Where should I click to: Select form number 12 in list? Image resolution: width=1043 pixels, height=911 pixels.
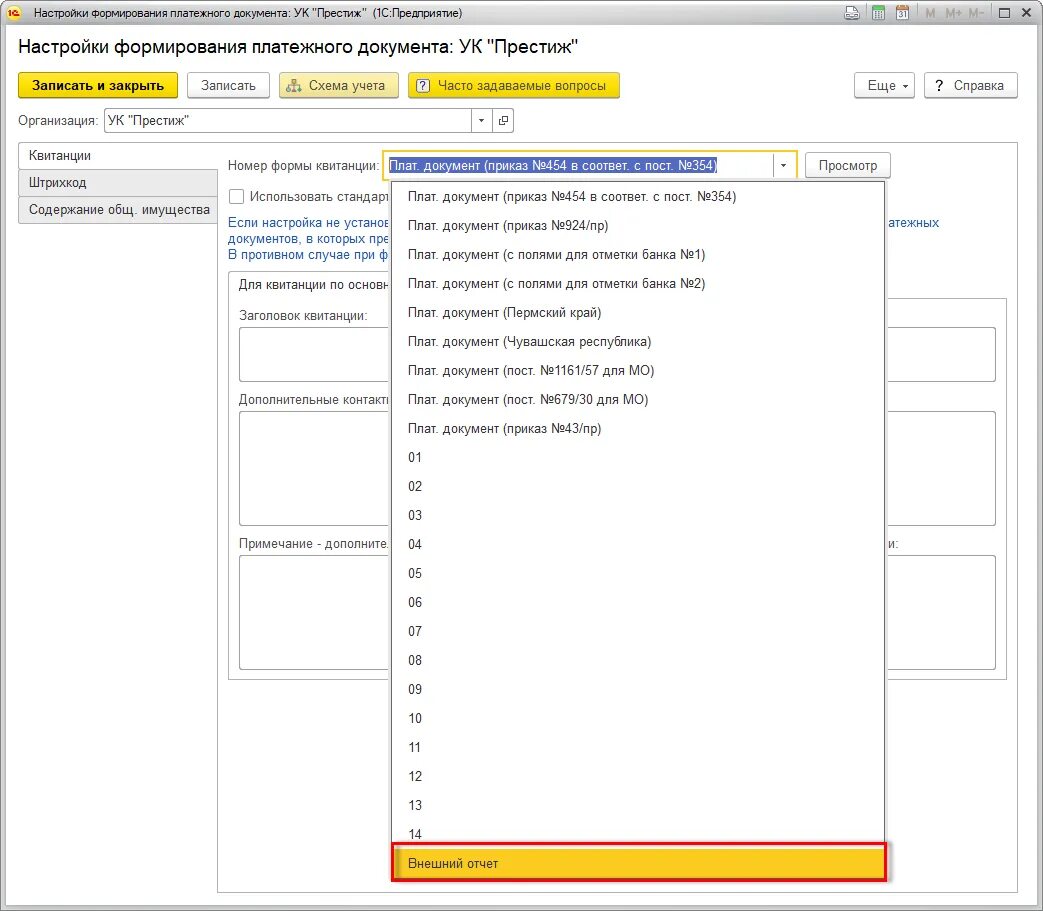639,777
